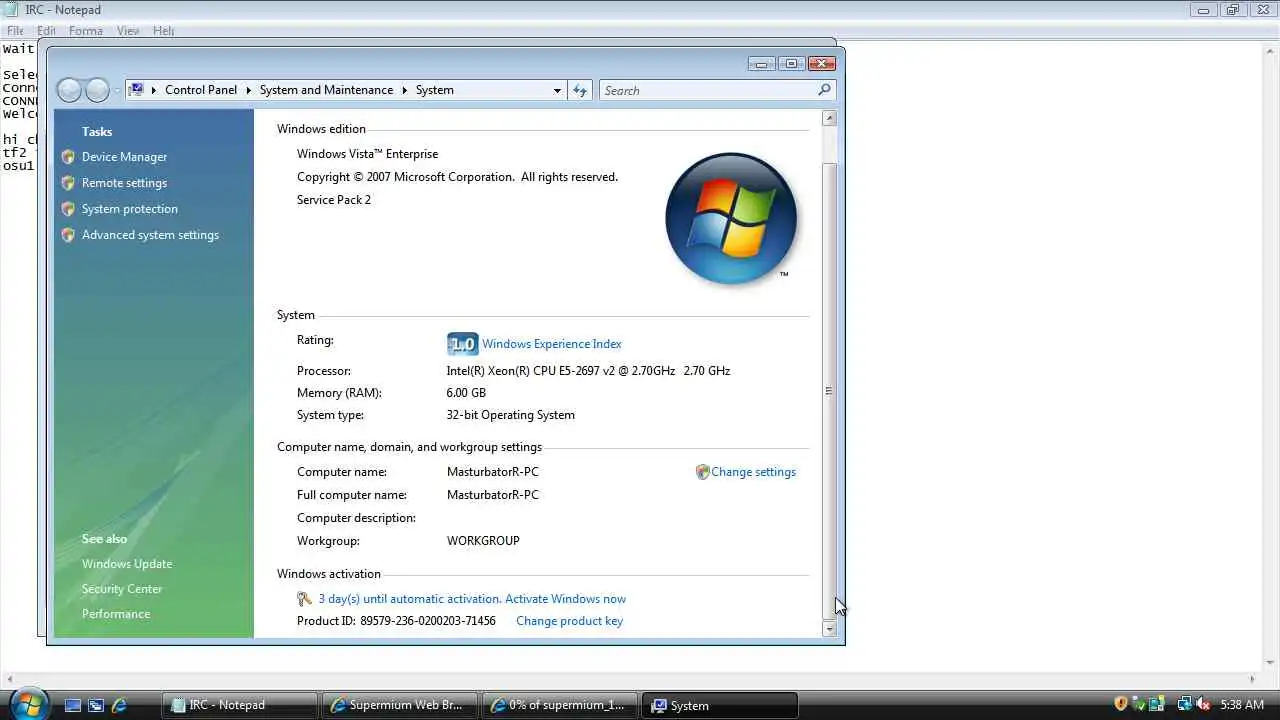Image resolution: width=1280 pixels, height=720 pixels.
Task: Click the shield icon next to Change settings
Action: [x=702, y=472]
